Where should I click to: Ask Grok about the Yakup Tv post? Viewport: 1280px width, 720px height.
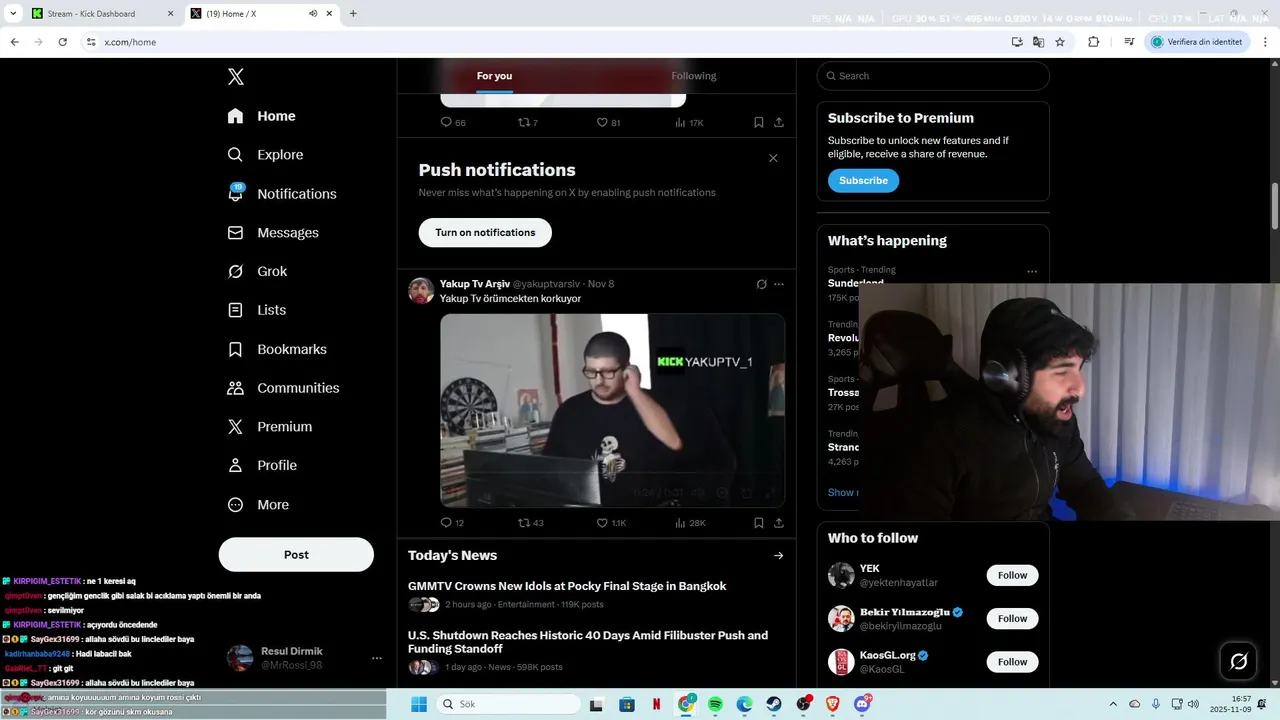point(761,284)
